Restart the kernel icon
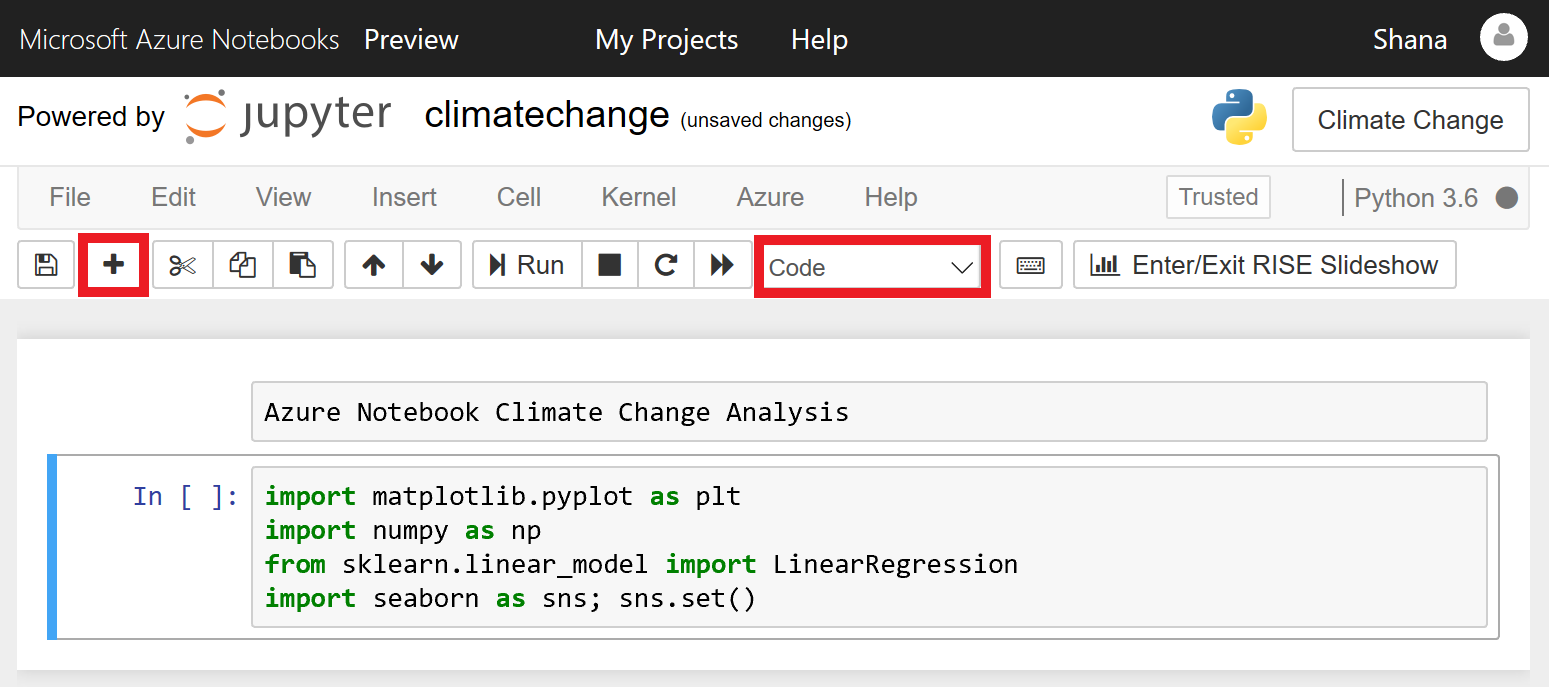 click(x=666, y=265)
